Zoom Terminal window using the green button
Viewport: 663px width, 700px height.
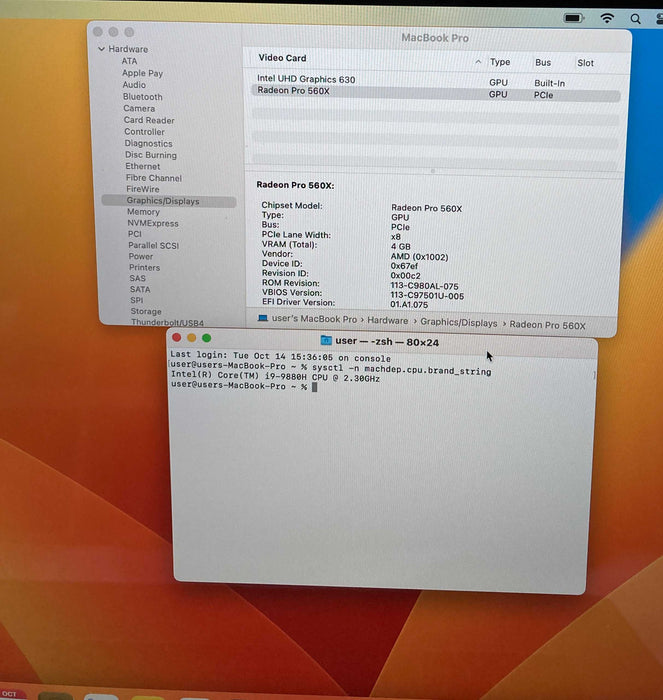click(x=207, y=338)
